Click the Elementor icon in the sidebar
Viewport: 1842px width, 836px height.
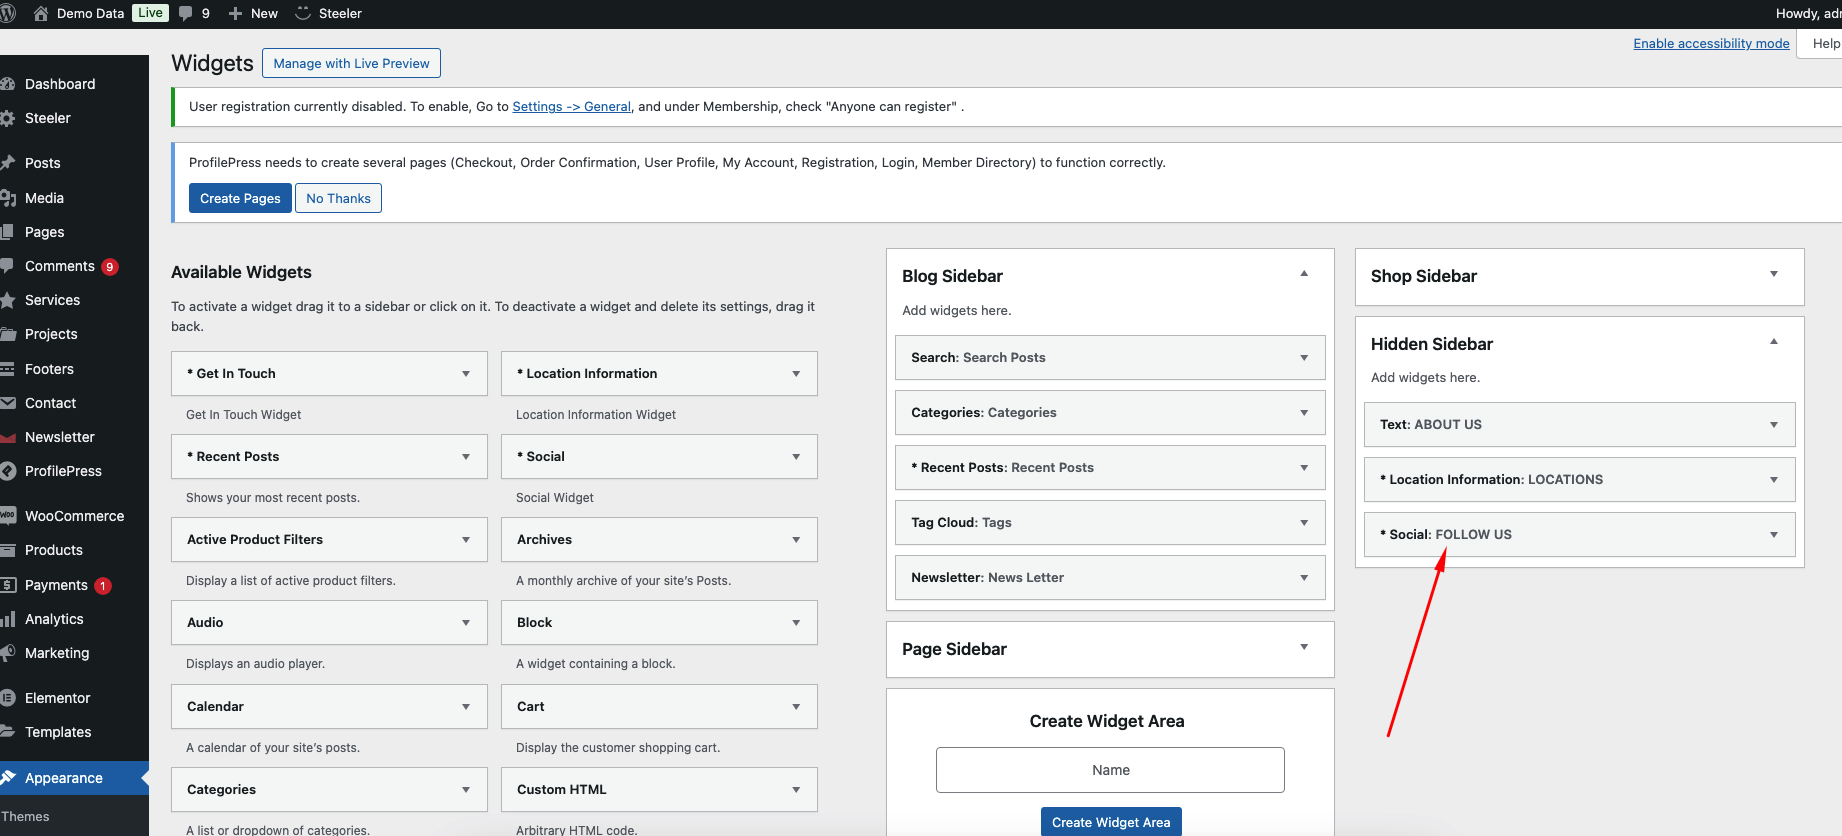click(8, 698)
